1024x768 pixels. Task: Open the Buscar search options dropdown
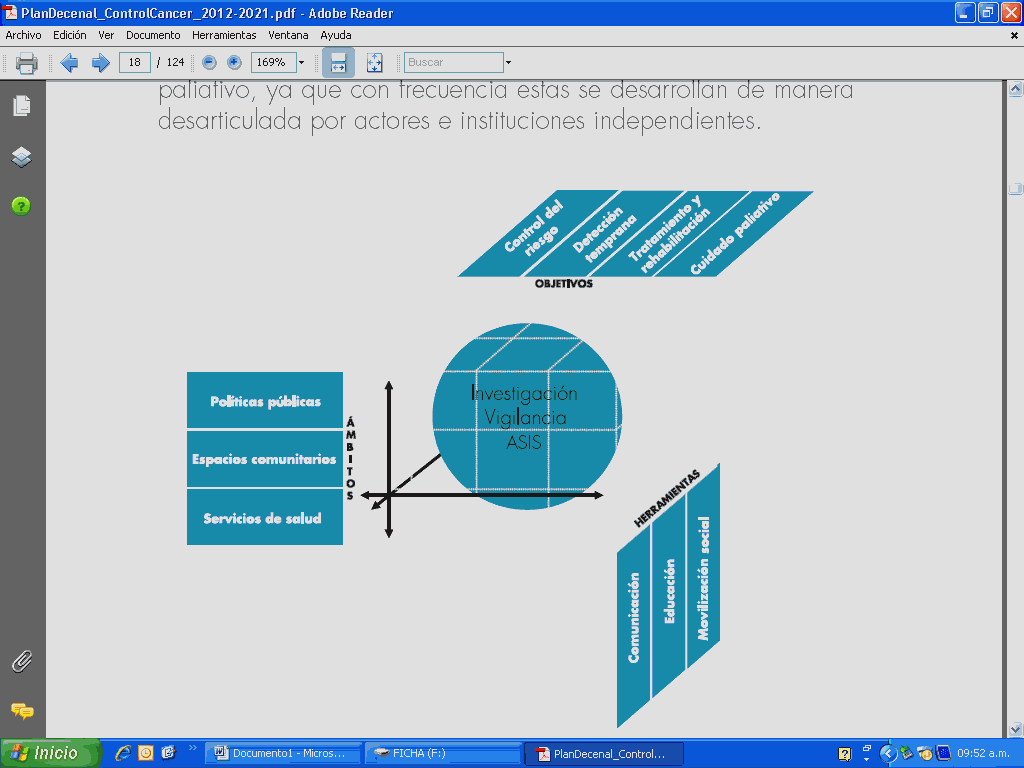pos(508,62)
